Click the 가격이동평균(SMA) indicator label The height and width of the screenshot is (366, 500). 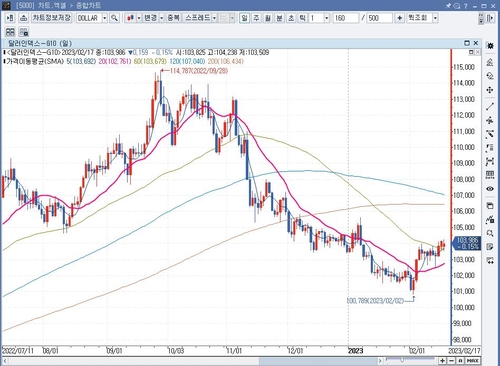point(35,61)
